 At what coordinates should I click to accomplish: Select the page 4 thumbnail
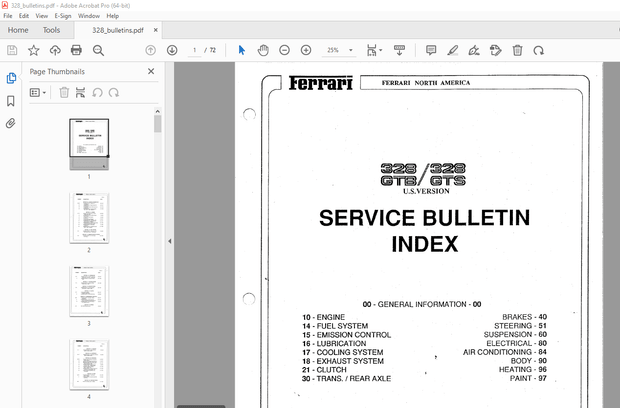click(89, 365)
